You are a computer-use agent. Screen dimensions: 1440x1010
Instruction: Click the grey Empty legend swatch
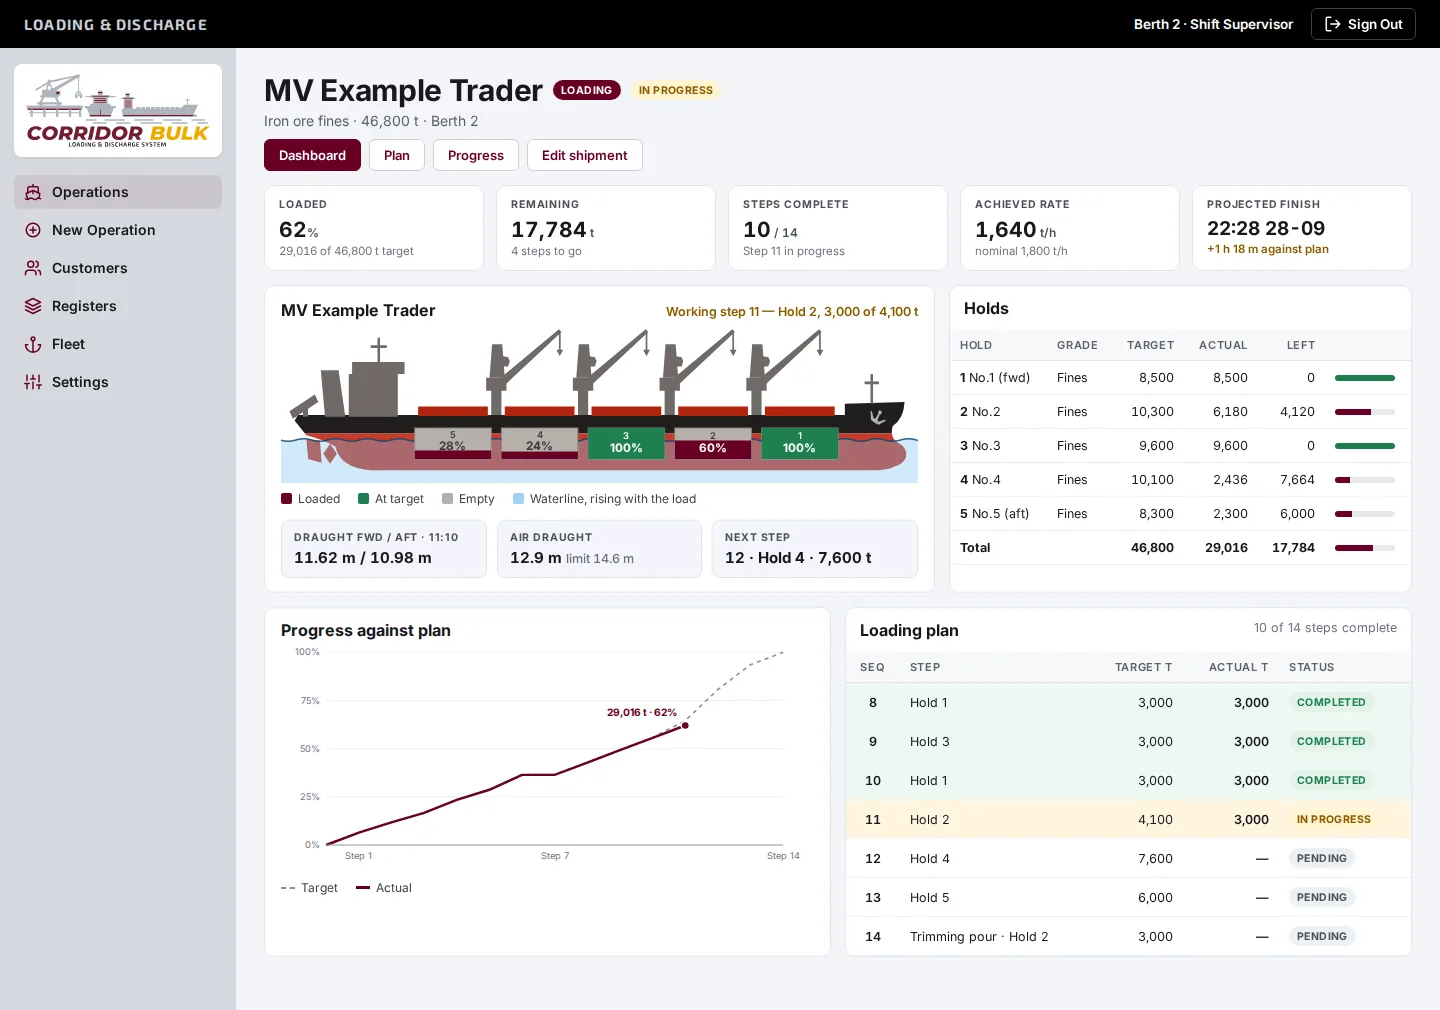448,499
